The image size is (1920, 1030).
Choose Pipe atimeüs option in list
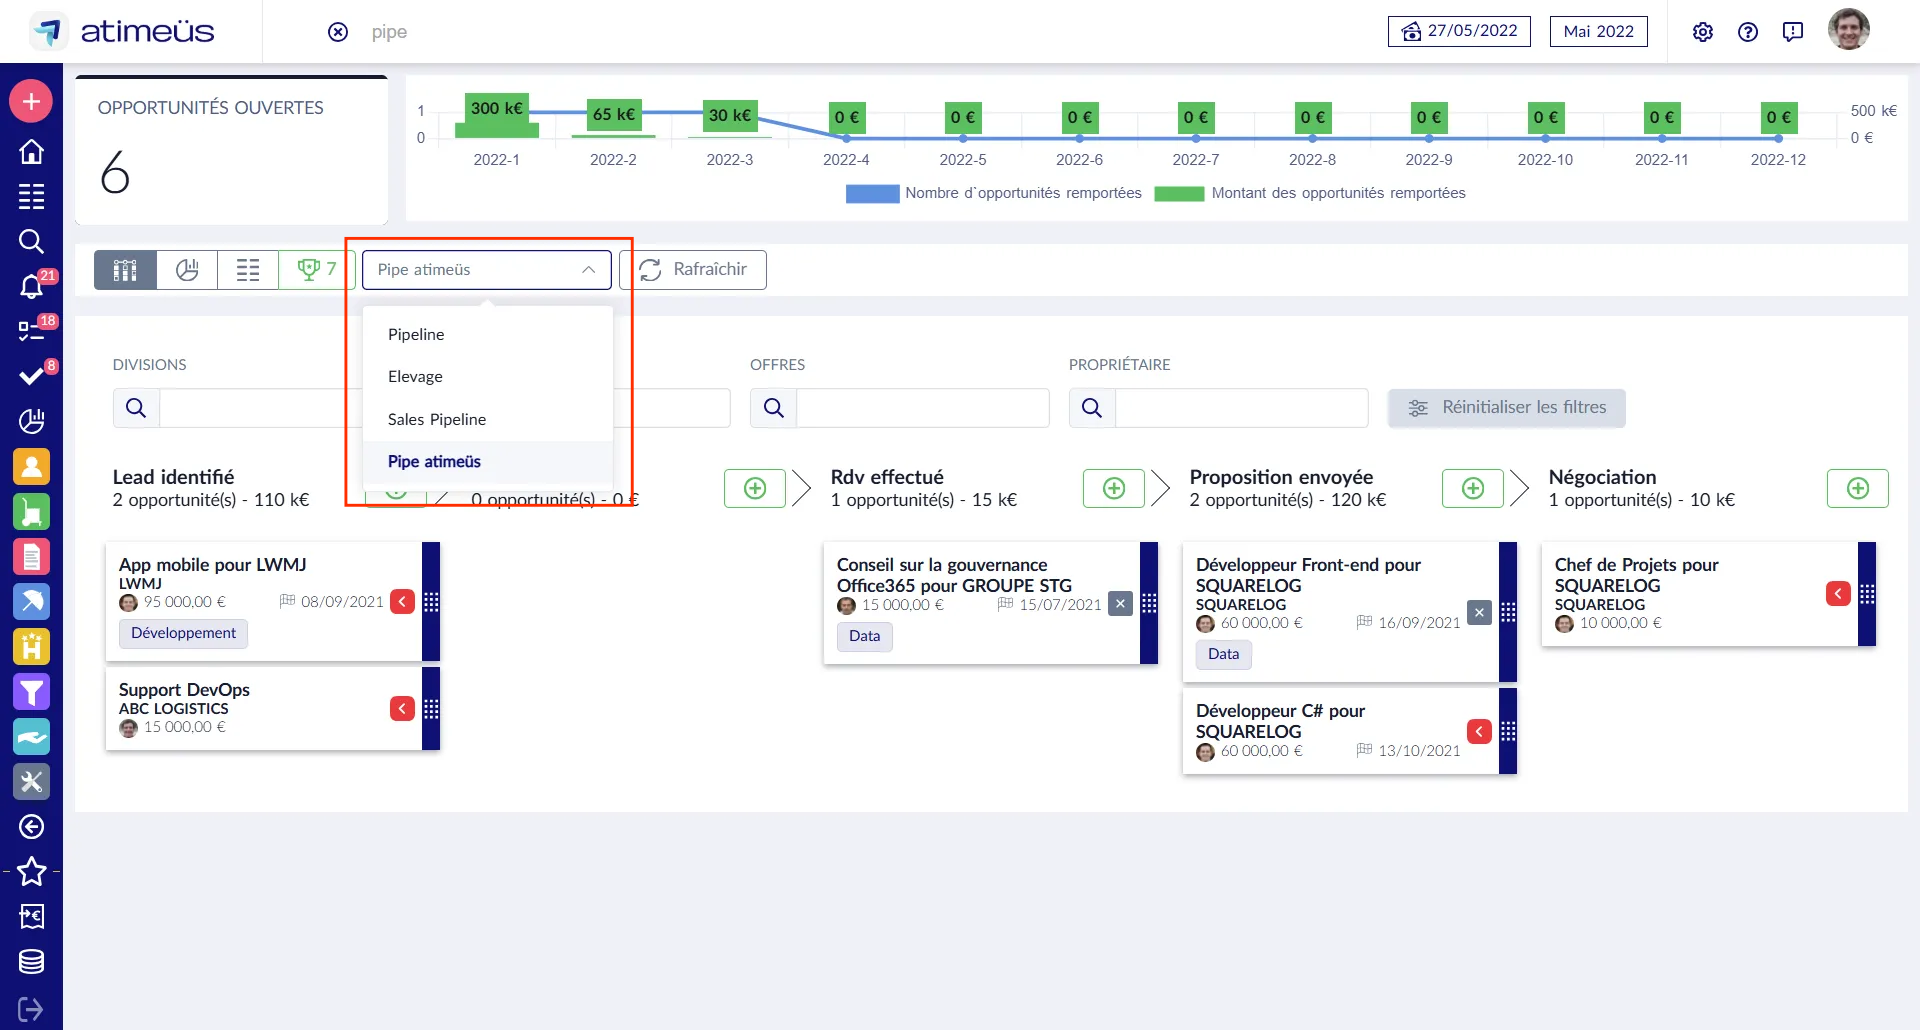pos(487,461)
